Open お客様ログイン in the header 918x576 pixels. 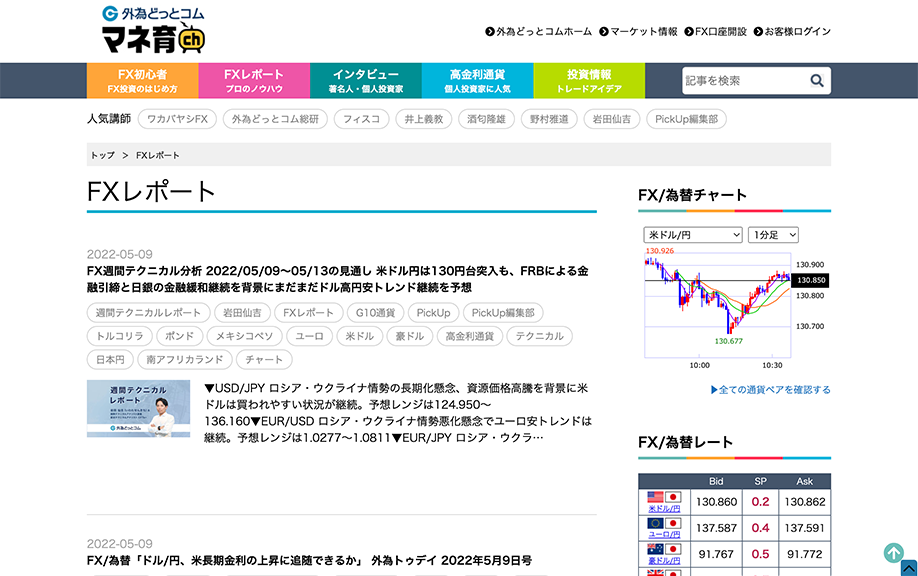792,31
